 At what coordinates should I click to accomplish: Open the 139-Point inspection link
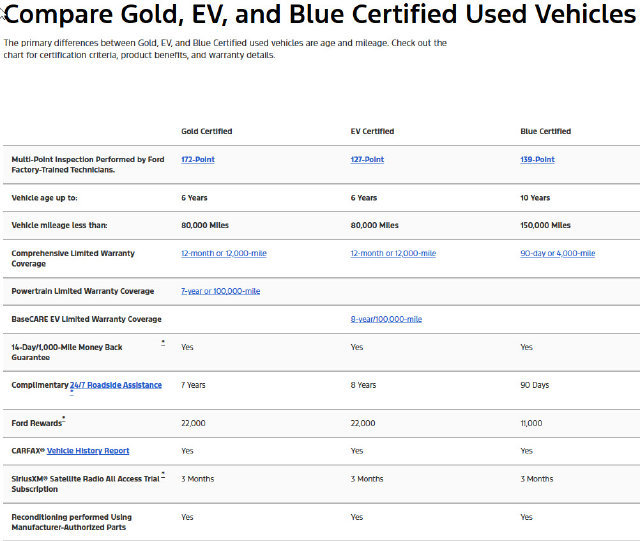coord(538,160)
